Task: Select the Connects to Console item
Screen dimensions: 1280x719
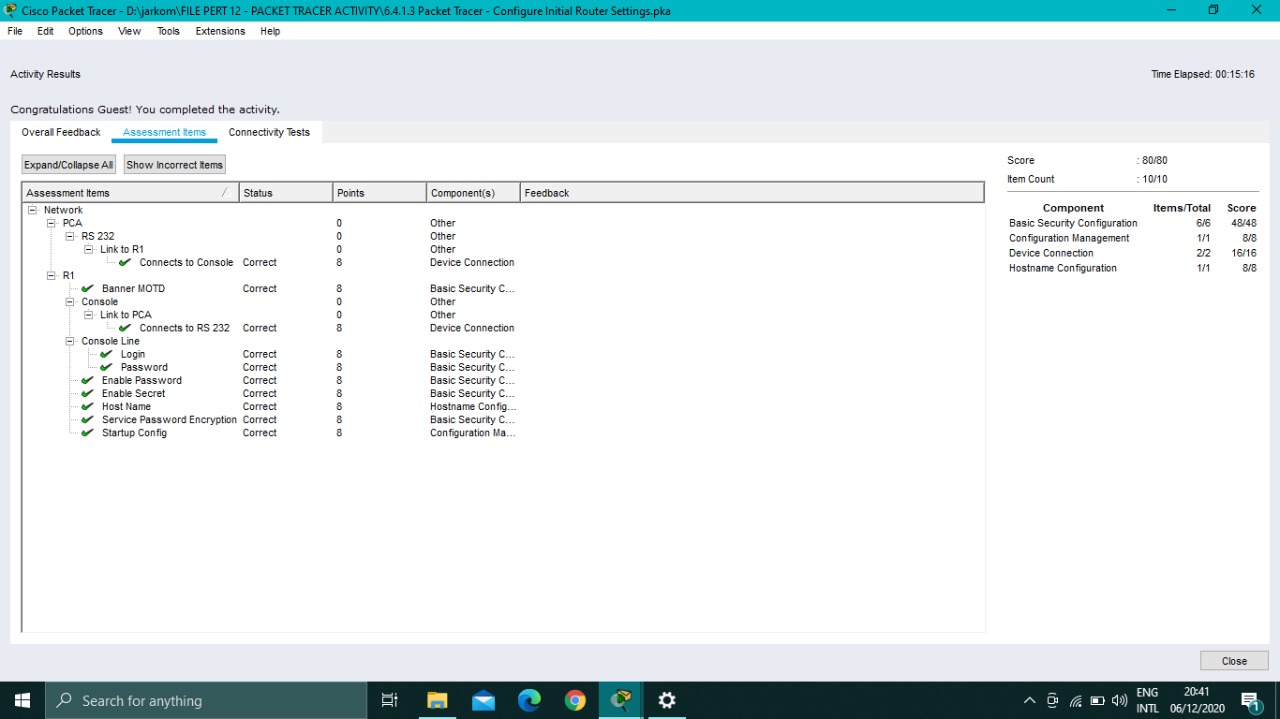Action: 186,262
